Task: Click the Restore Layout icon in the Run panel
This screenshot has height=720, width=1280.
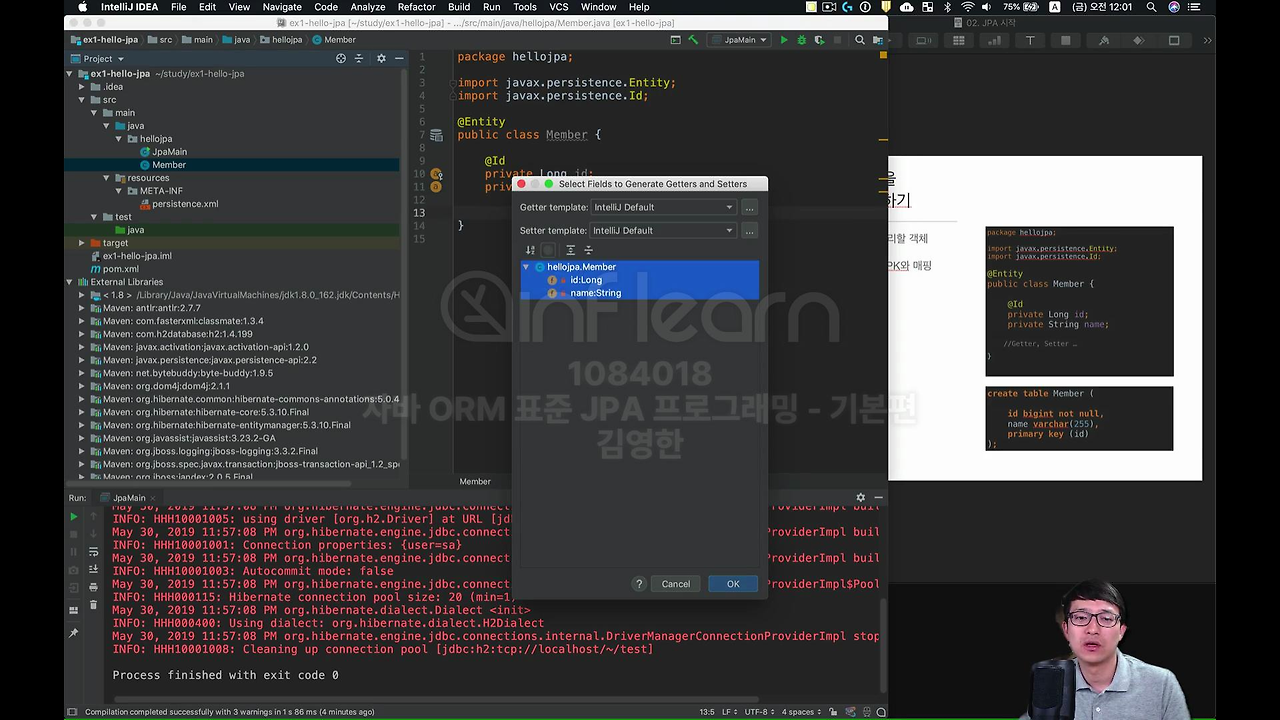Action: click(x=73, y=610)
